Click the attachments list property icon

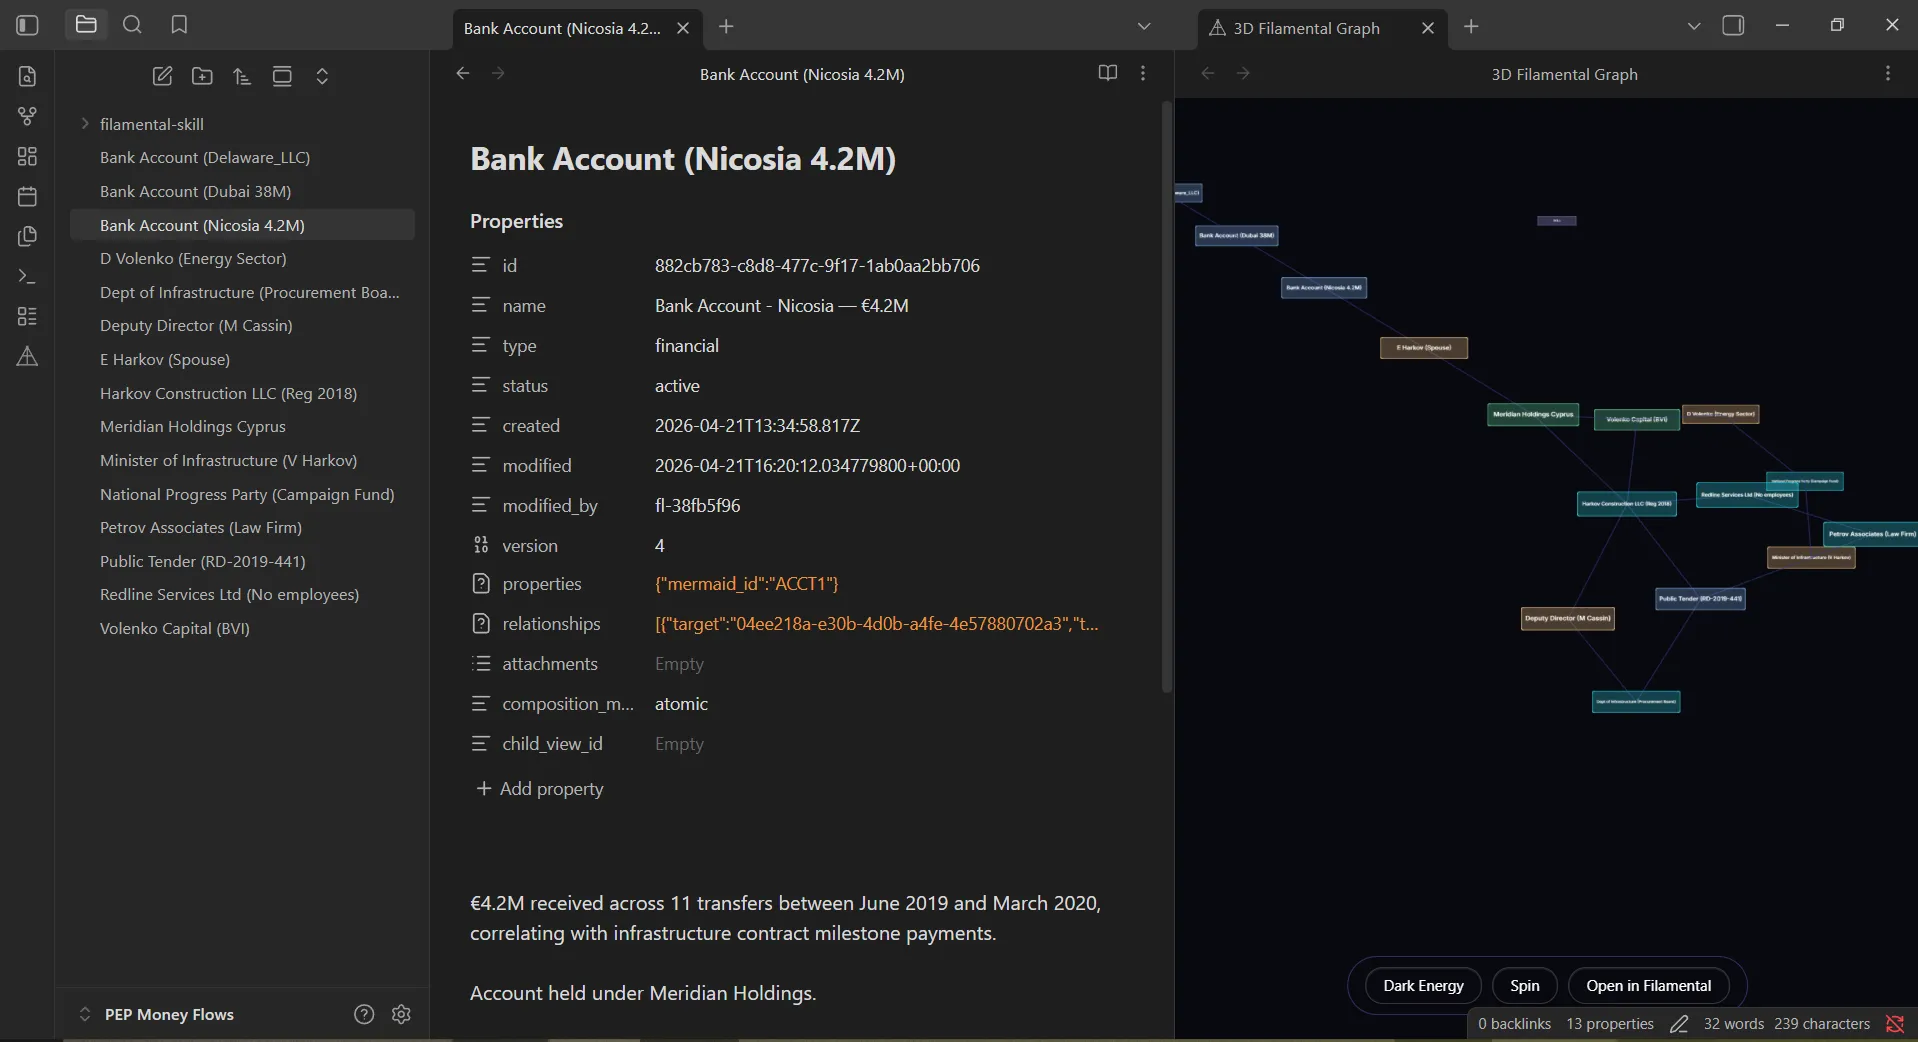point(481,663)
